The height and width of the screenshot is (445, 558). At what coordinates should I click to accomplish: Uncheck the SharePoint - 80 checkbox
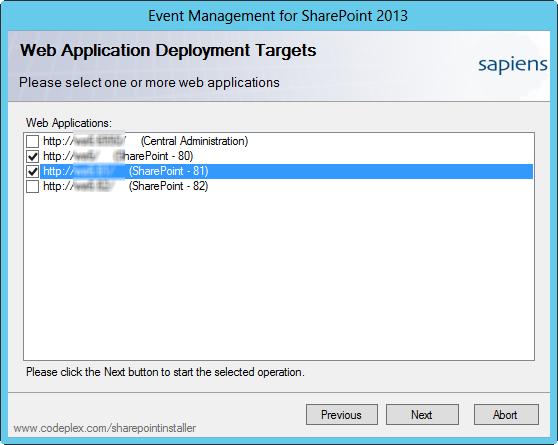point(32,156)
